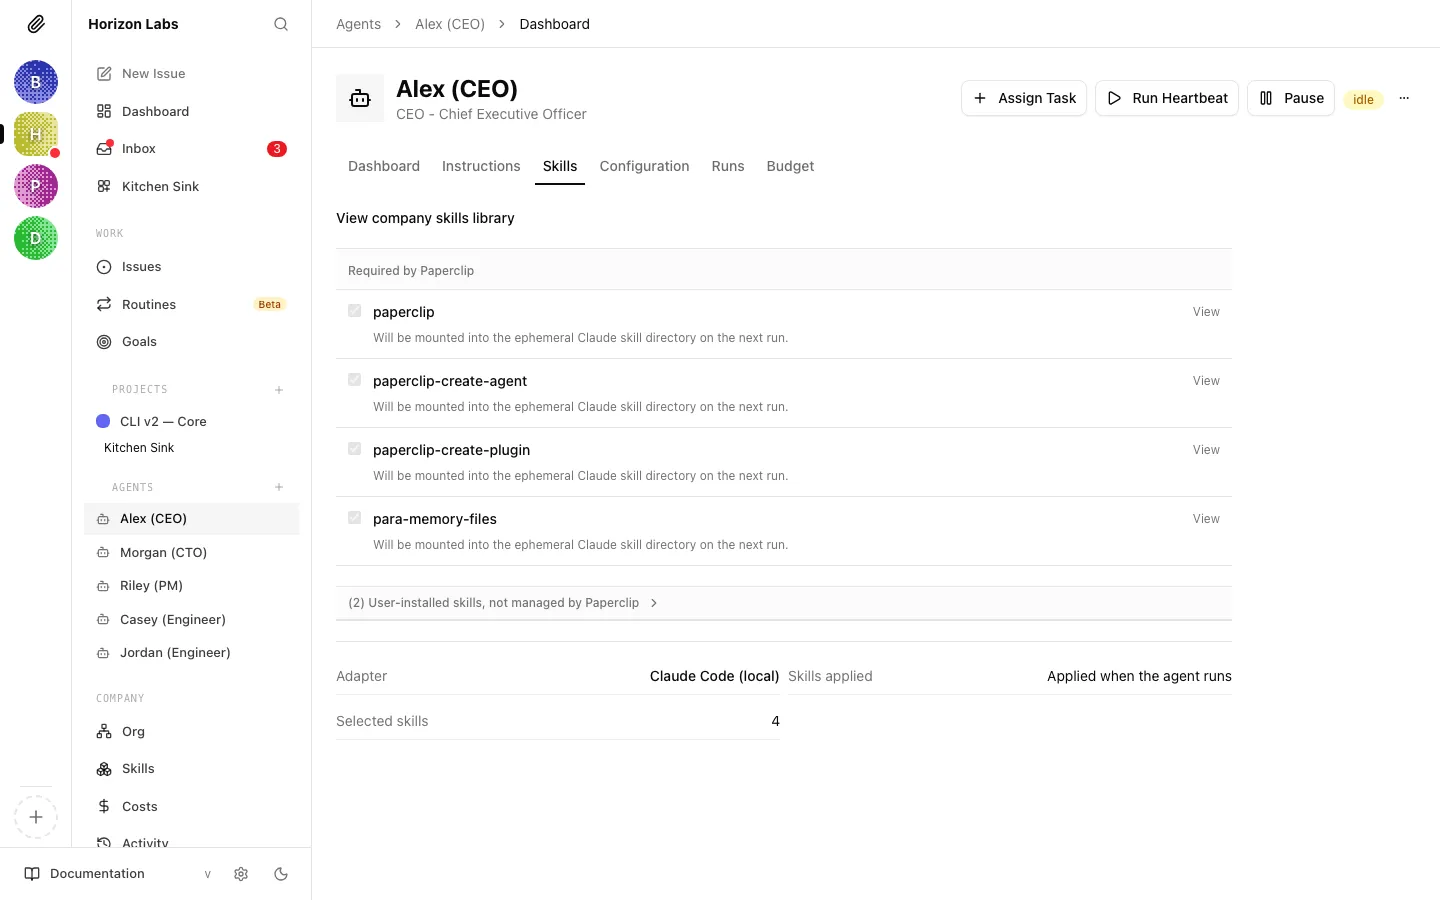Click the paperclip logo icon
The height and width of the screenshot is (900, 1440).
click(36, 24)
